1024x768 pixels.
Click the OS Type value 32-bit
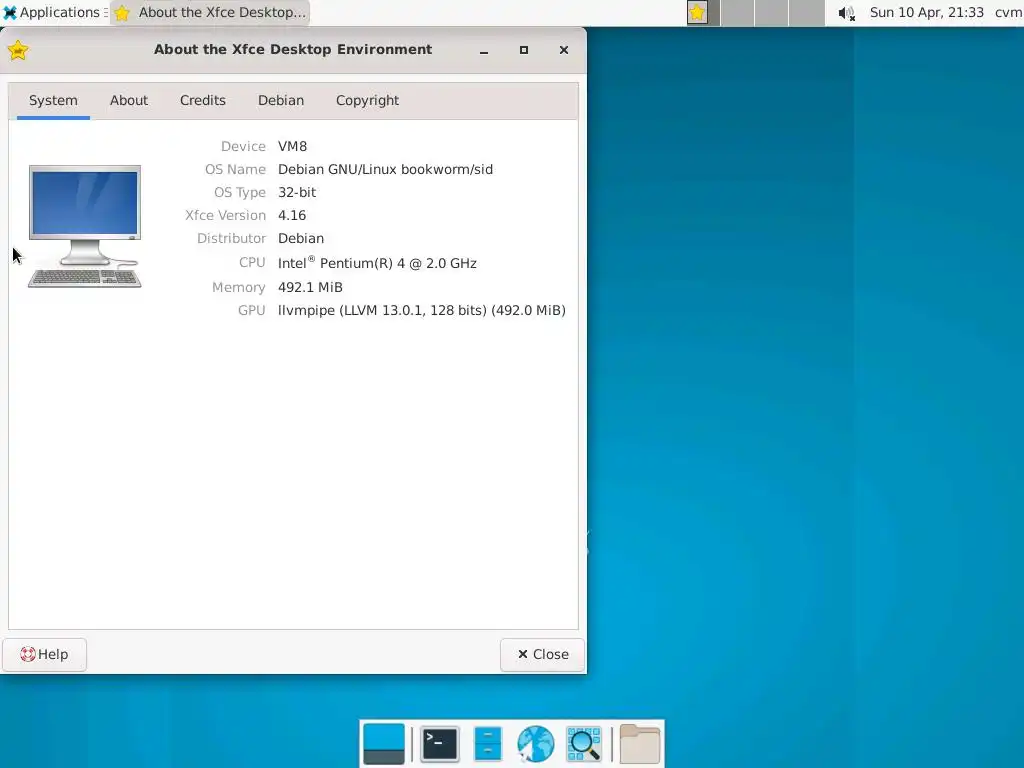297,192
